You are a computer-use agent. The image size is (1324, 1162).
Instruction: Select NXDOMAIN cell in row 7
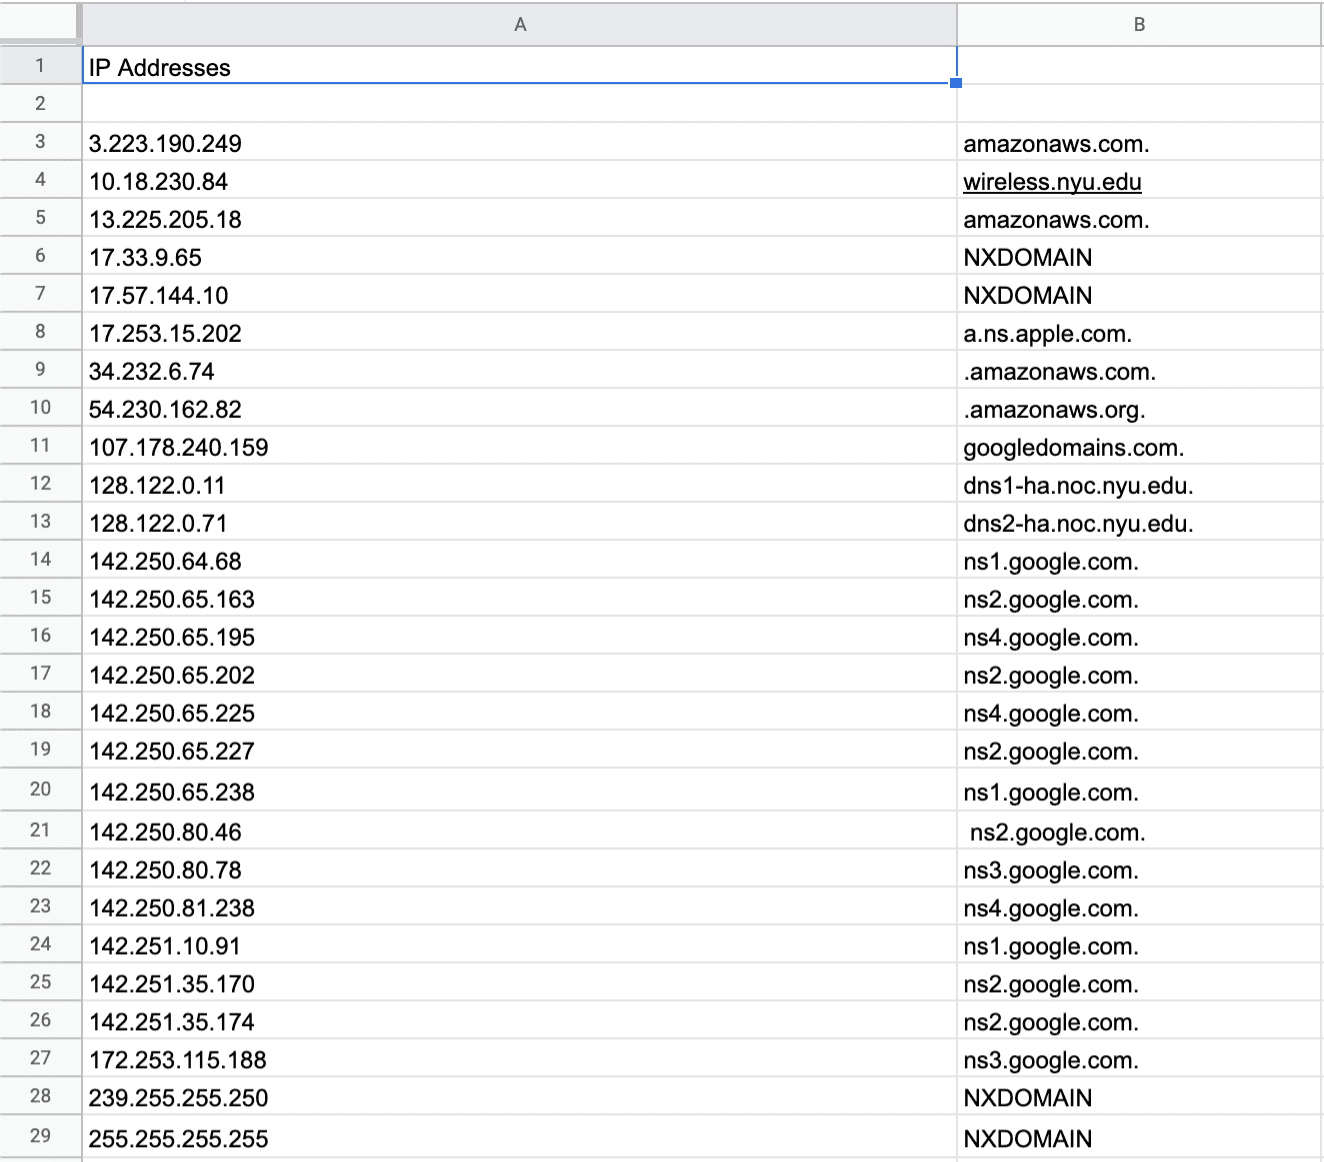1140,295
